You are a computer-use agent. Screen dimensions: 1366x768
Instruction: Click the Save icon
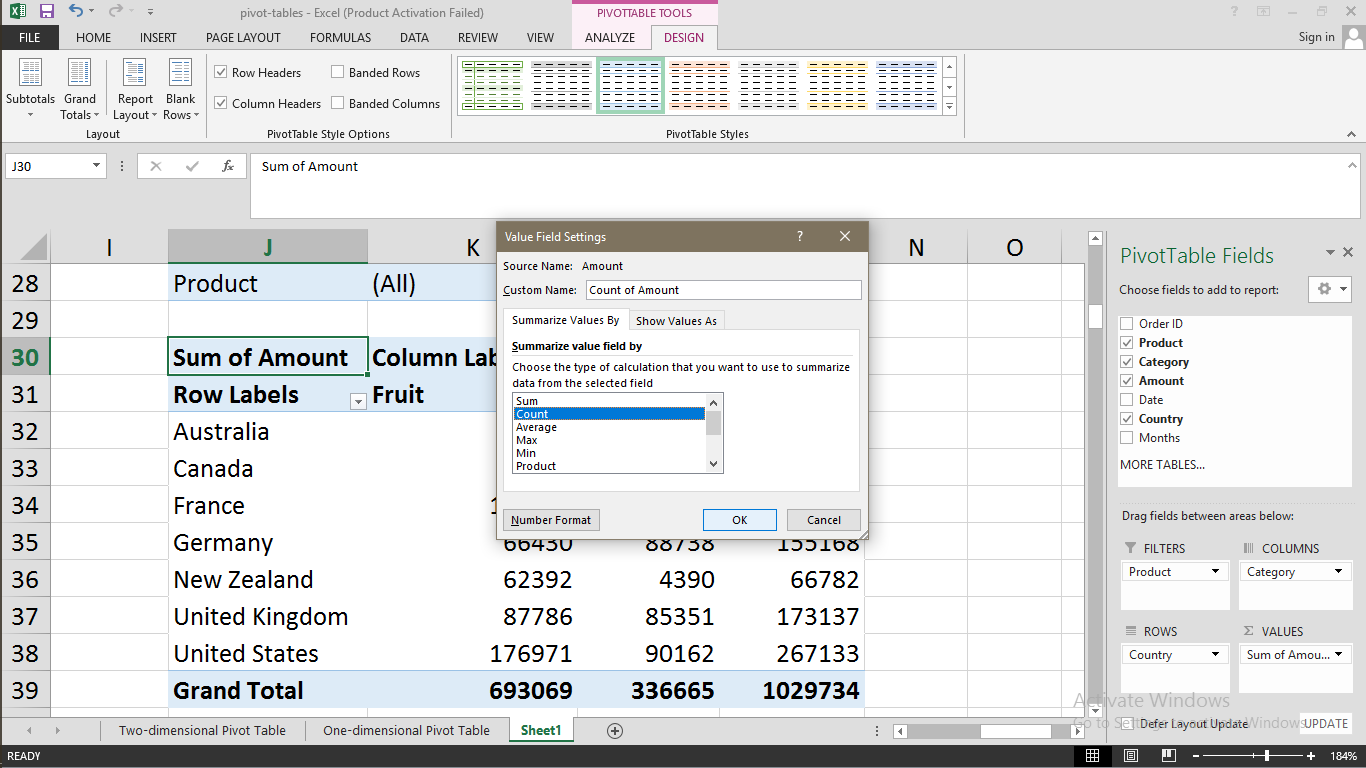coord(45,11)
